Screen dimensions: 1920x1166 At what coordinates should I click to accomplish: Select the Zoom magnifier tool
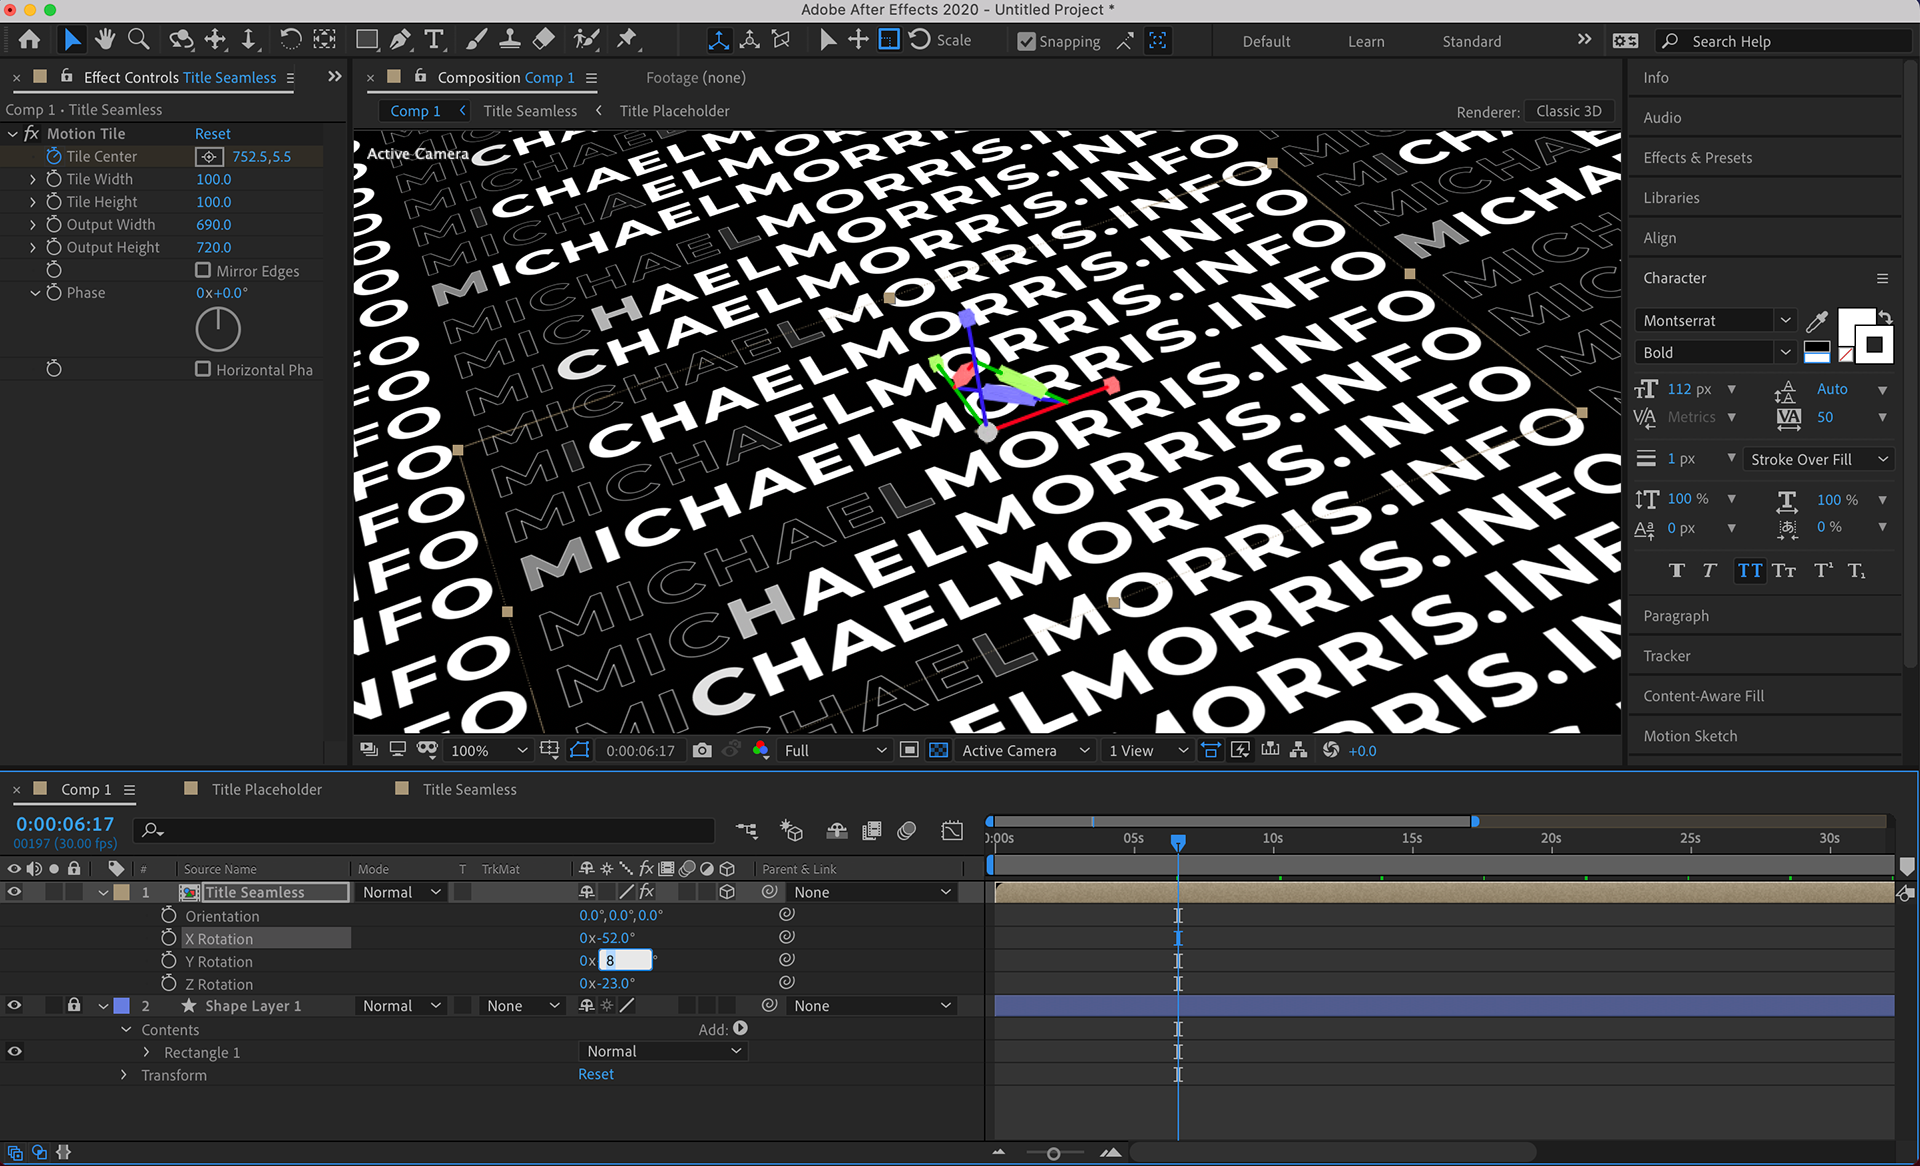pos(139,40)
